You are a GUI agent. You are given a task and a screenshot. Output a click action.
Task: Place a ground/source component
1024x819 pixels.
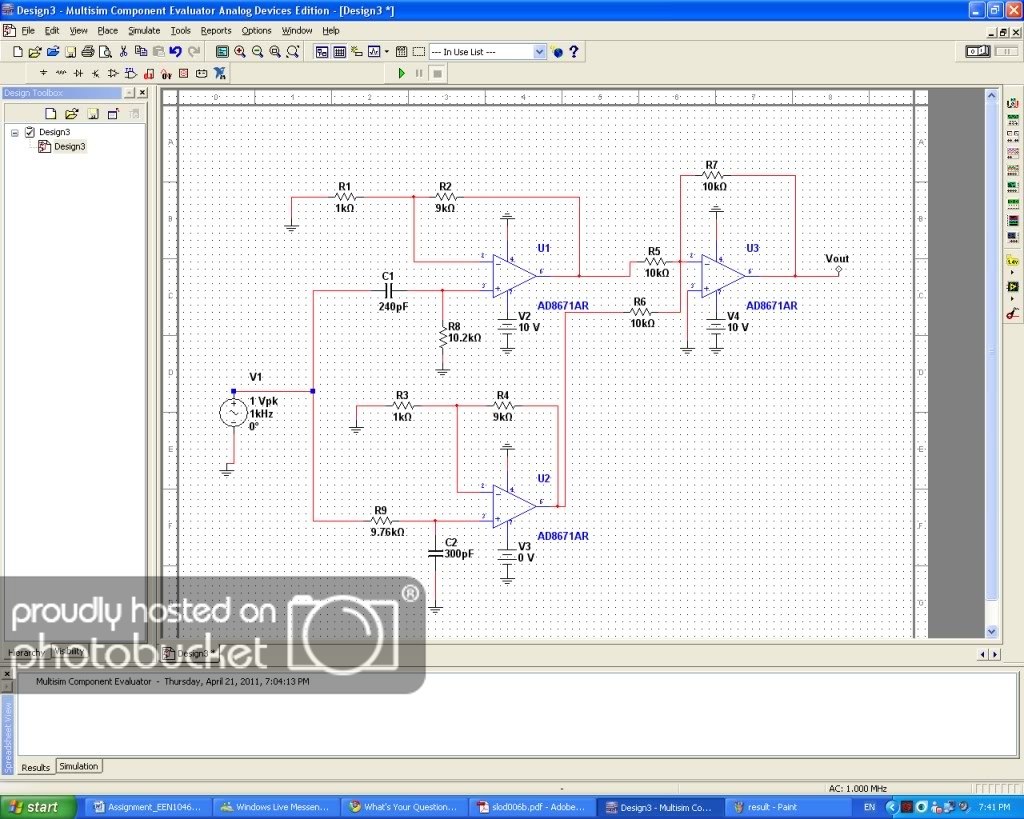(44, 73)
